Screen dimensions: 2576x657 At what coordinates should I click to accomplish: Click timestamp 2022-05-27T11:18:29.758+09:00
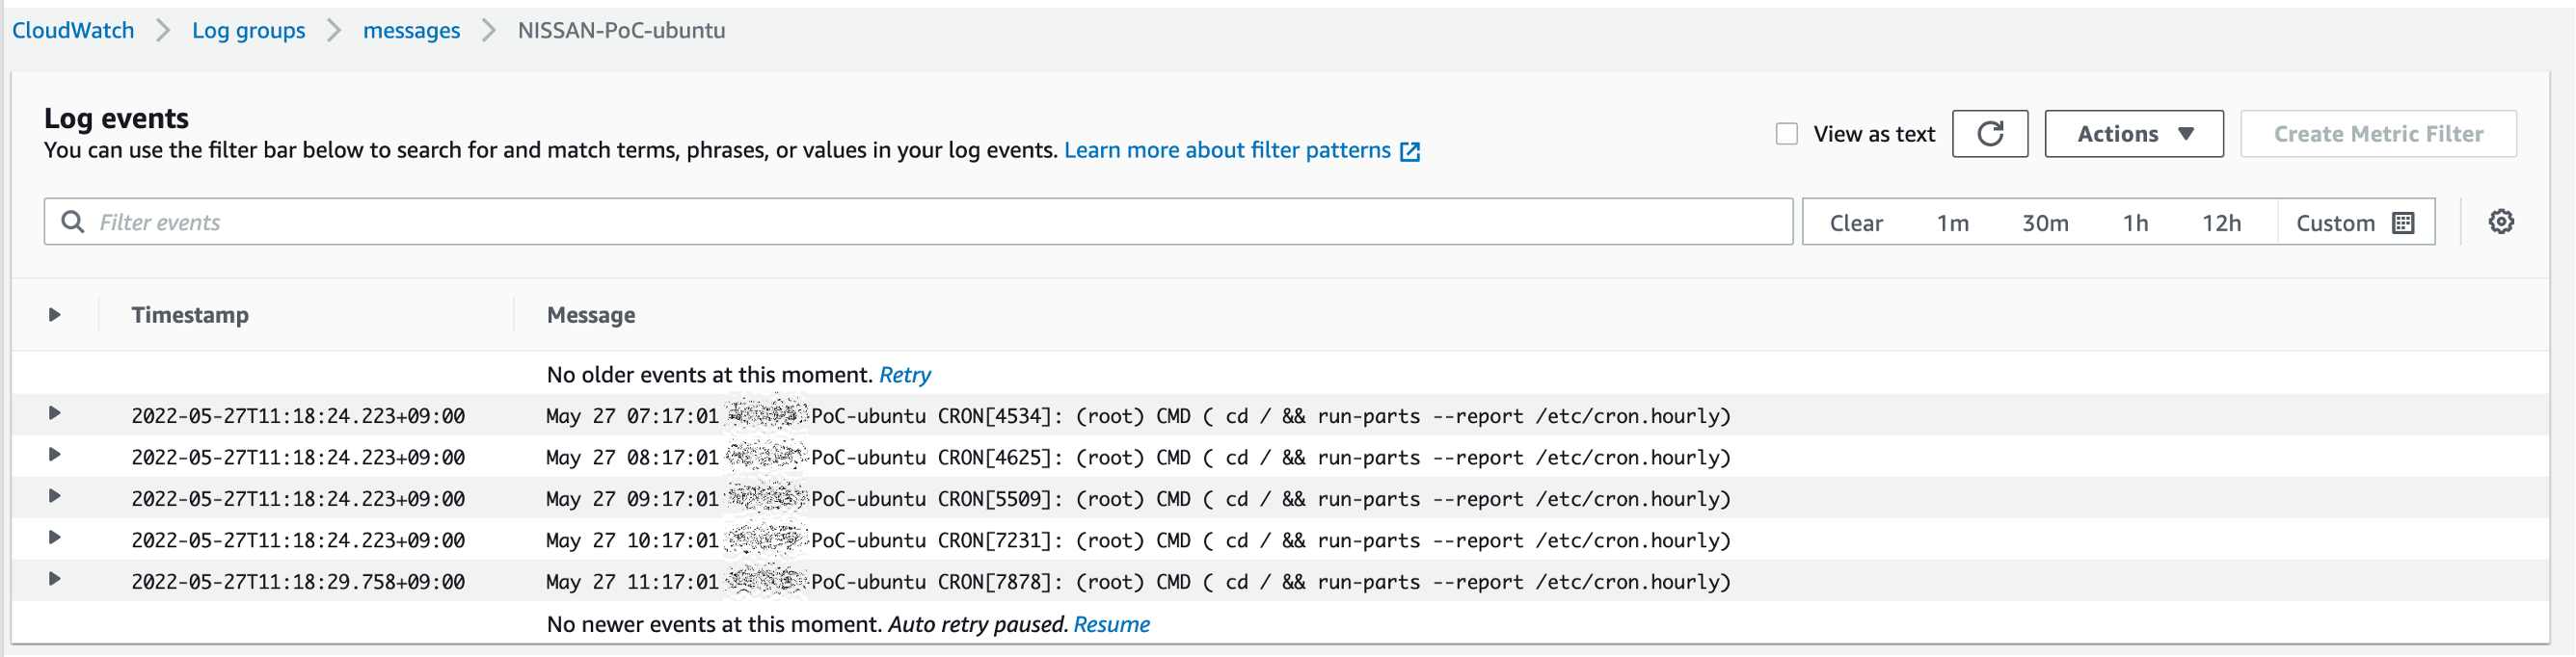point(298,582)
